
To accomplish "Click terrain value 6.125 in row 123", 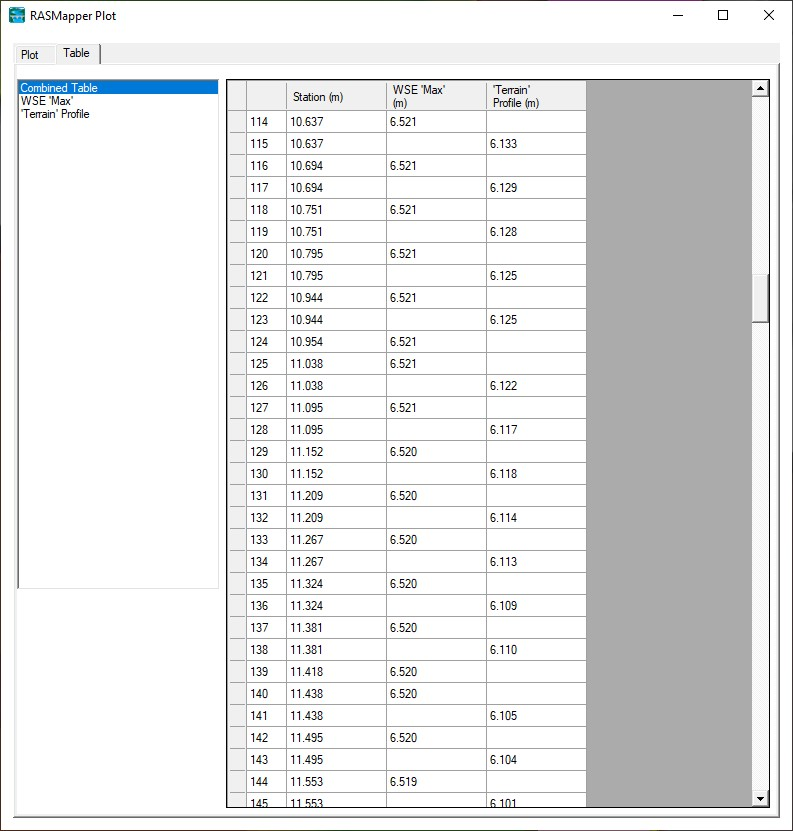I will pos(536,320).
